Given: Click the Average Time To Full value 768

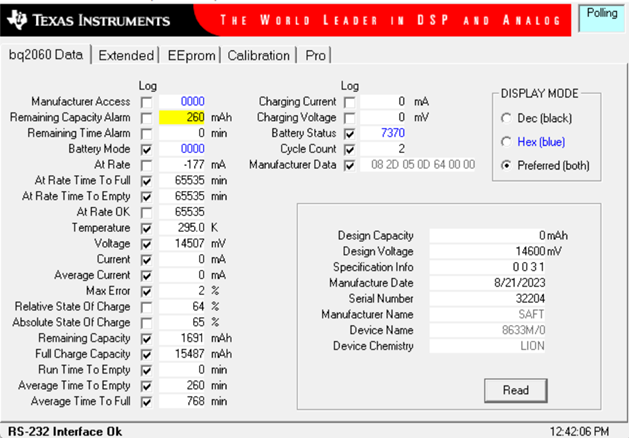Looking at the screenshot, I should pos(182,401).
